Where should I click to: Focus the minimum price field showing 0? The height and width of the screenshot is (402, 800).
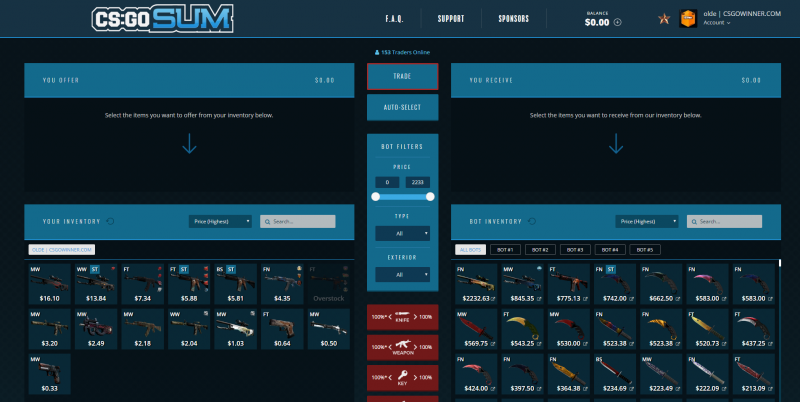coord(387,183)
